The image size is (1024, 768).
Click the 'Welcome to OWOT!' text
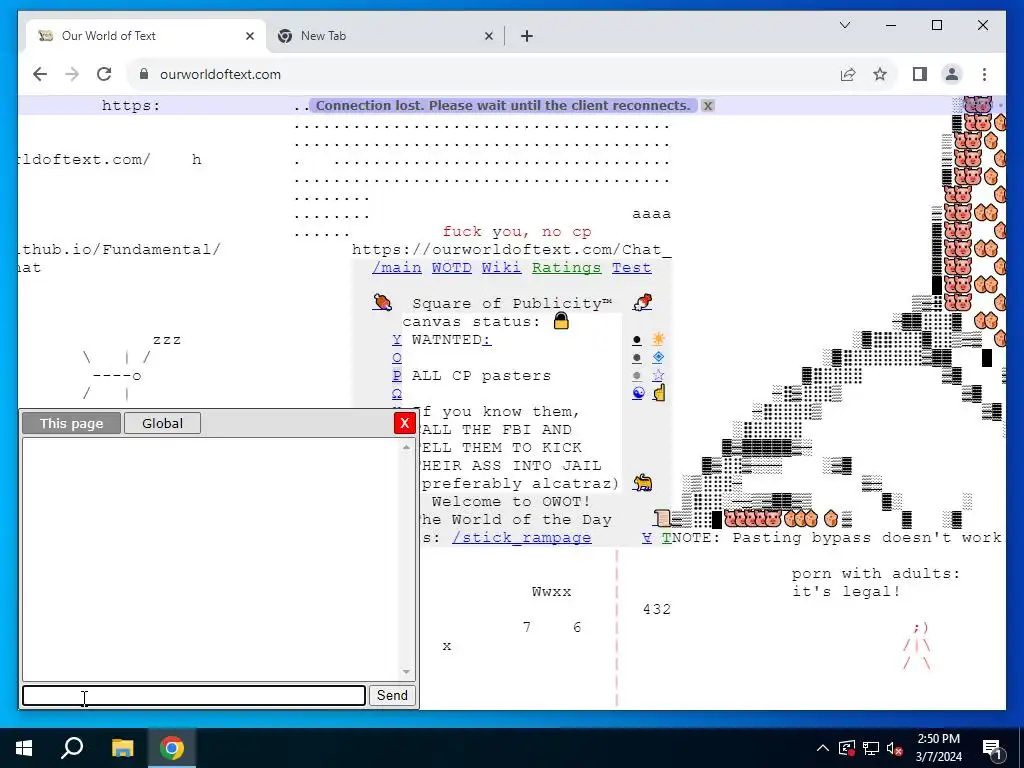[511, 502]
